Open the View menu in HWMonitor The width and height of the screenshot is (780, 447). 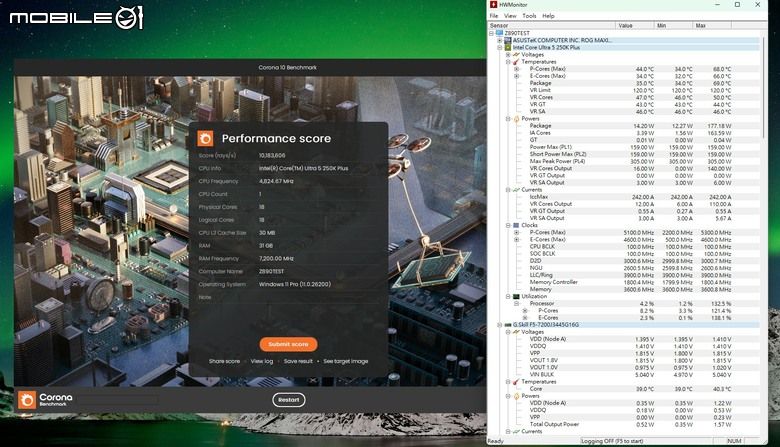click(x=510, y=16)
